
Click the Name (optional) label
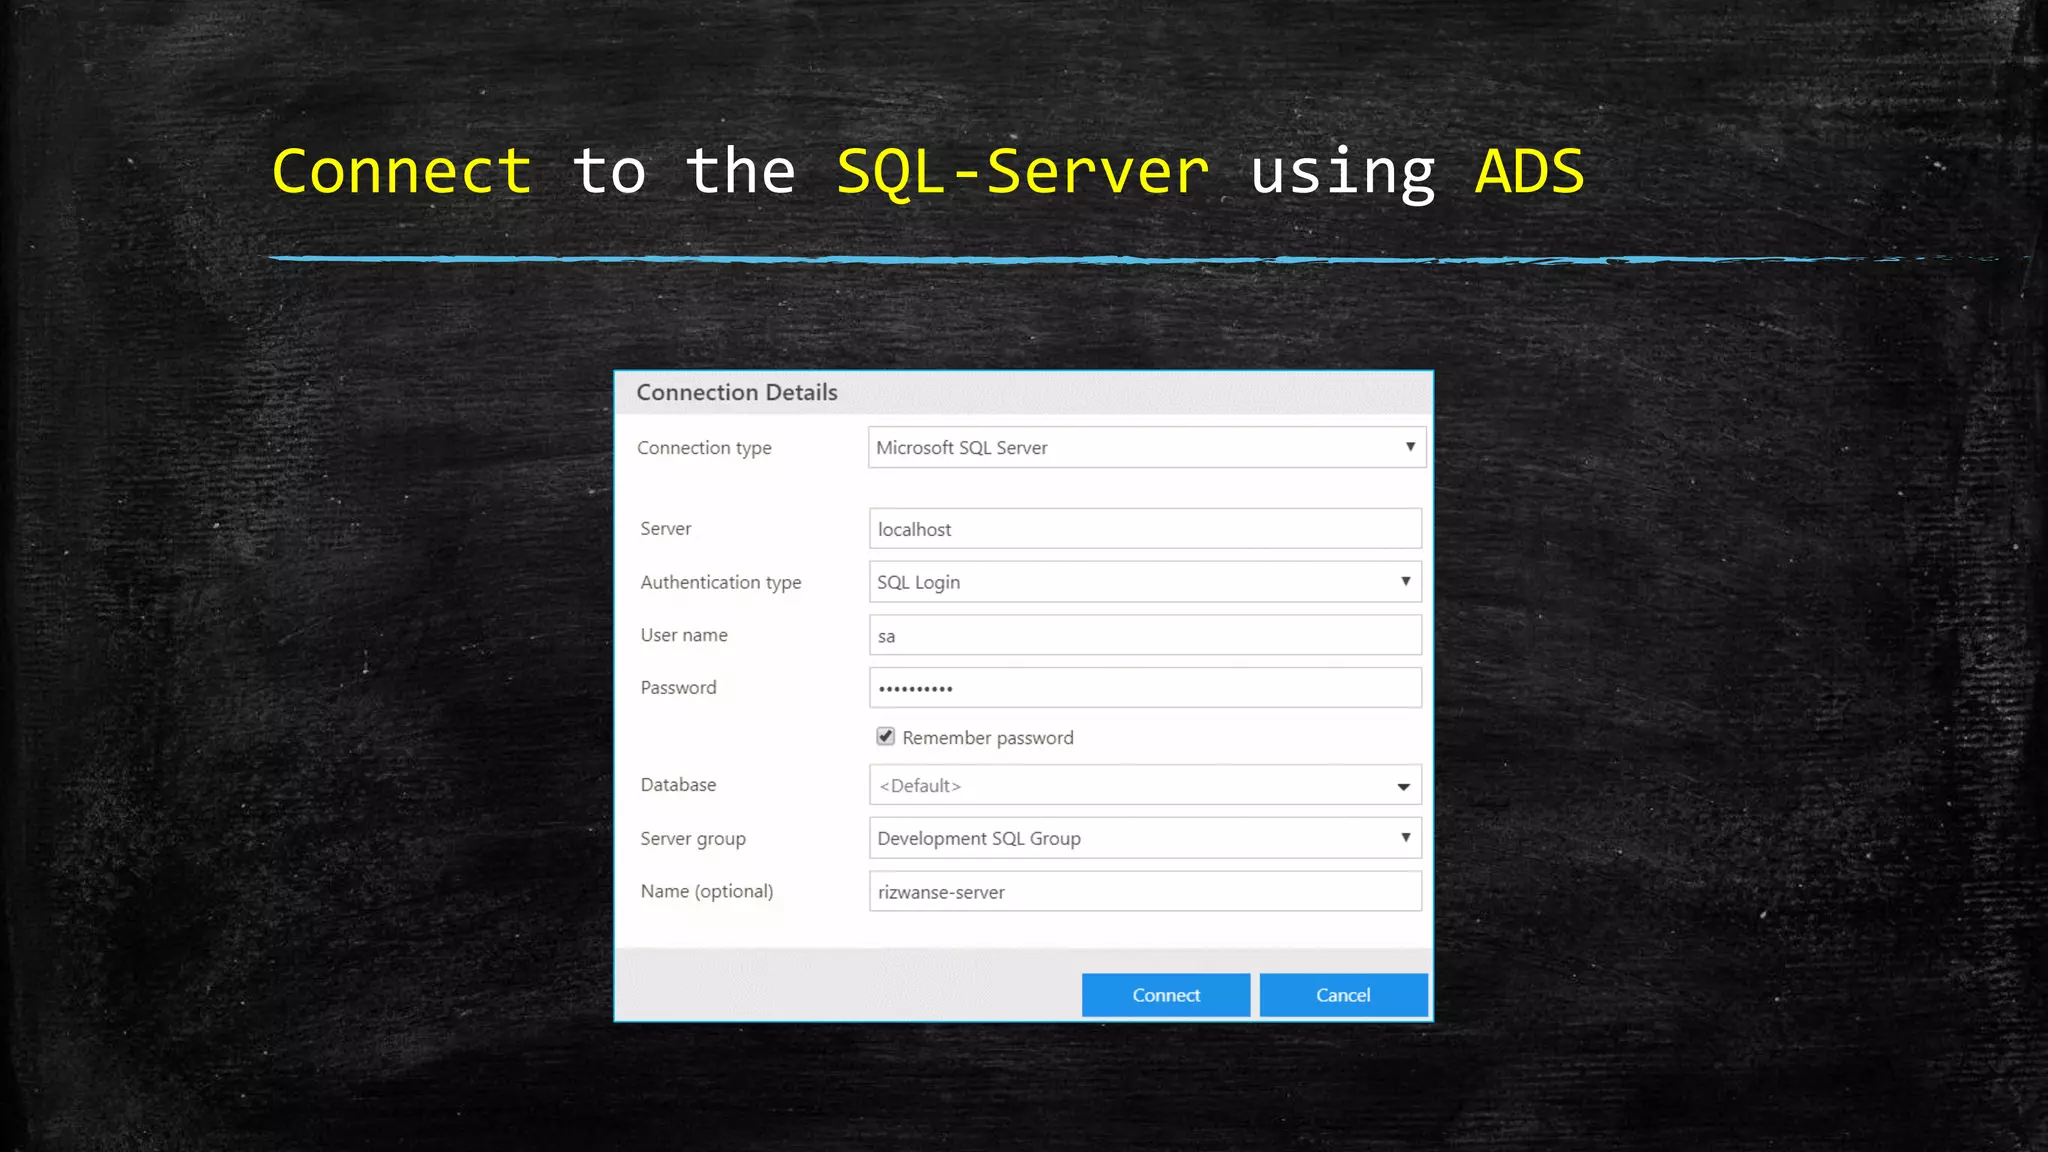click(707, 891)
